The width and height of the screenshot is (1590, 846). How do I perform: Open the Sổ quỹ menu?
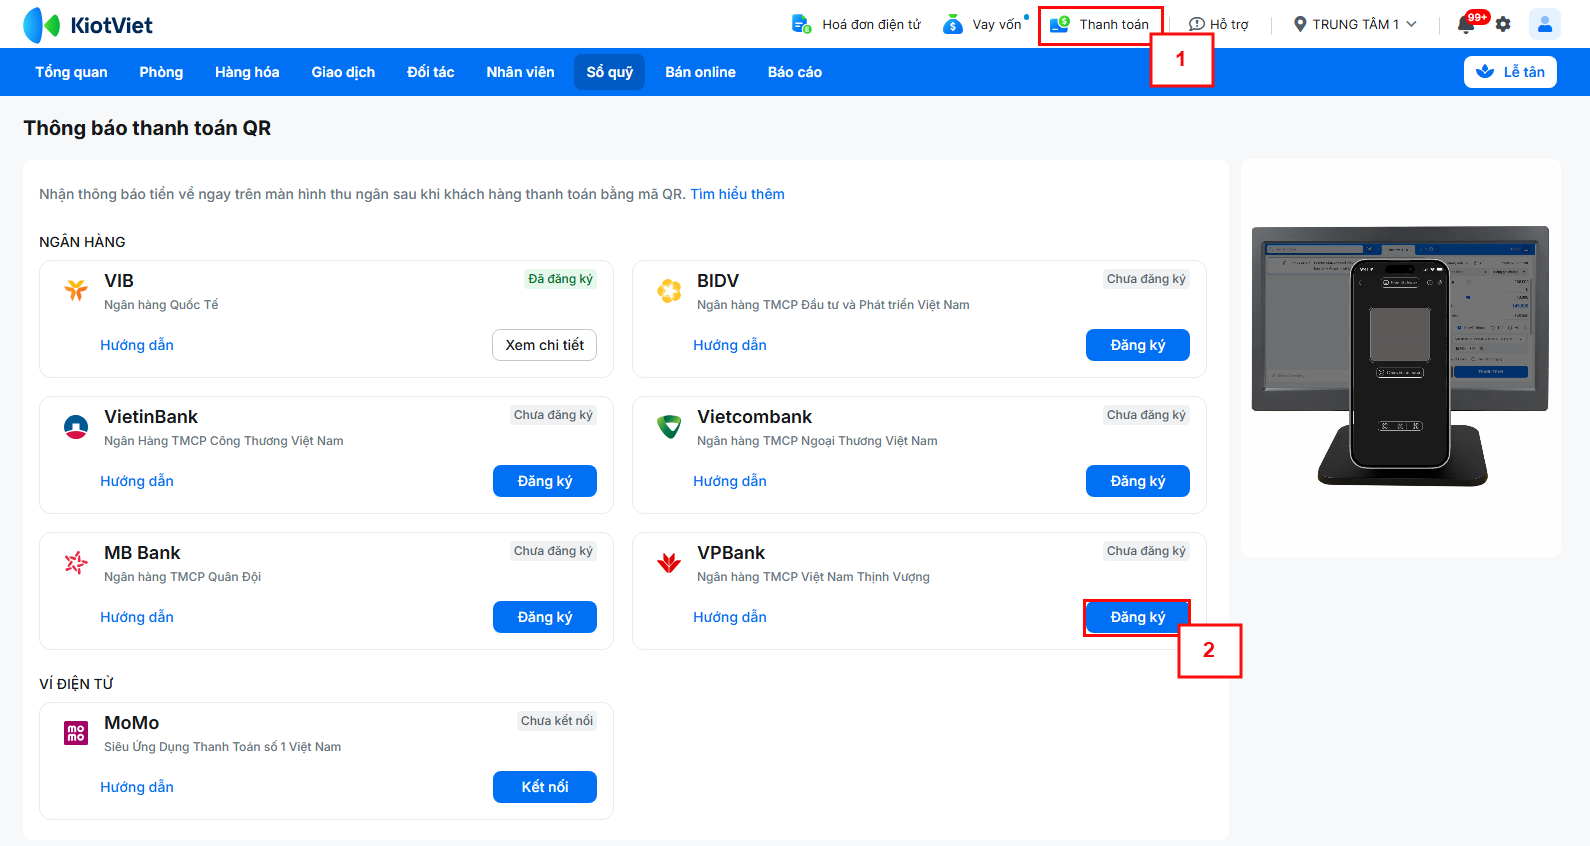pos(610,72)
